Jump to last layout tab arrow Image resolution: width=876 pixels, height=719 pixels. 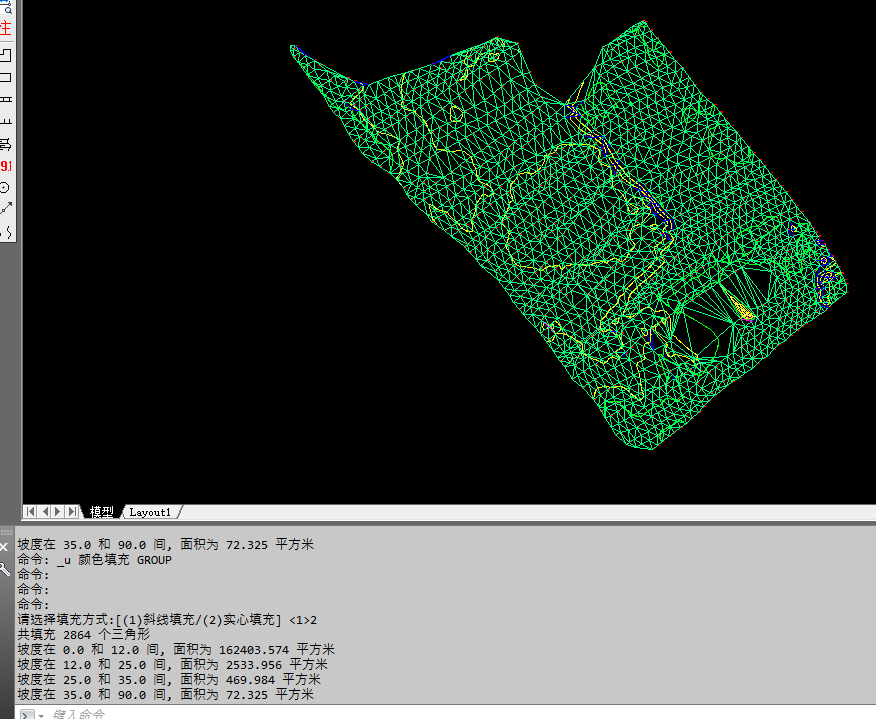(72, 512)
